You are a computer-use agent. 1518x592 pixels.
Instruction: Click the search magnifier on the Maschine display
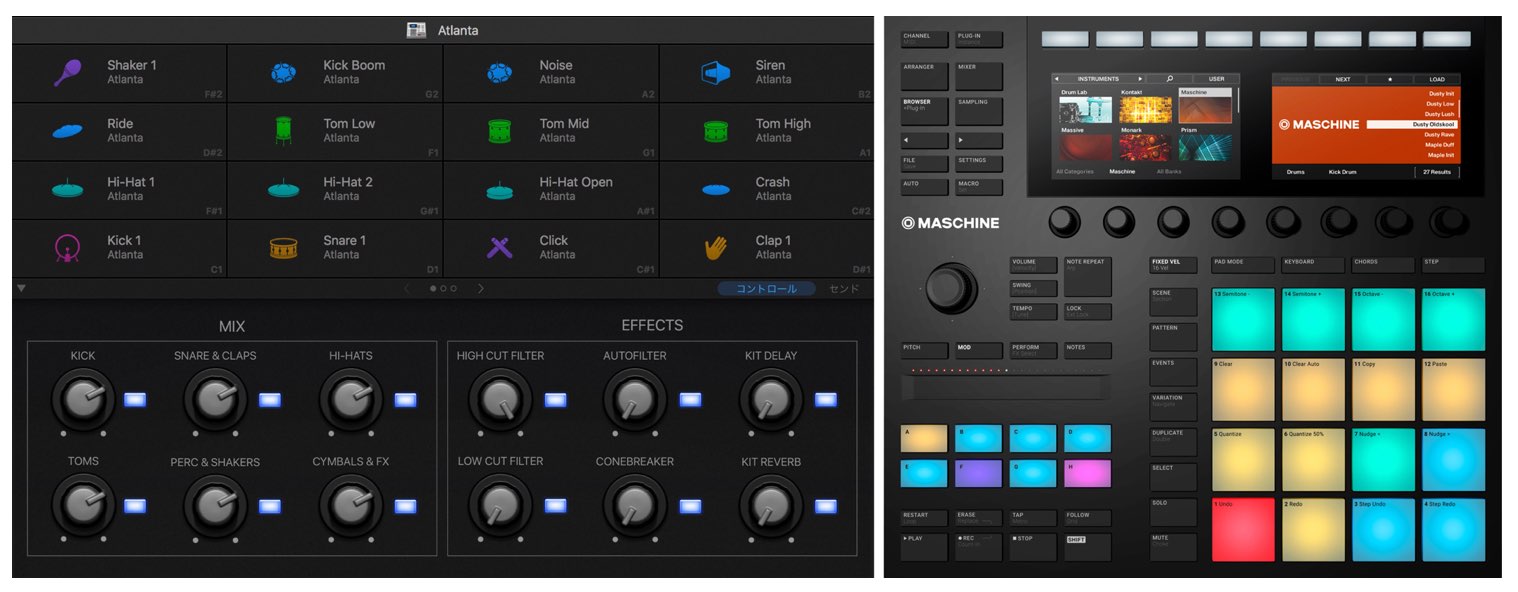[1170, 79]
